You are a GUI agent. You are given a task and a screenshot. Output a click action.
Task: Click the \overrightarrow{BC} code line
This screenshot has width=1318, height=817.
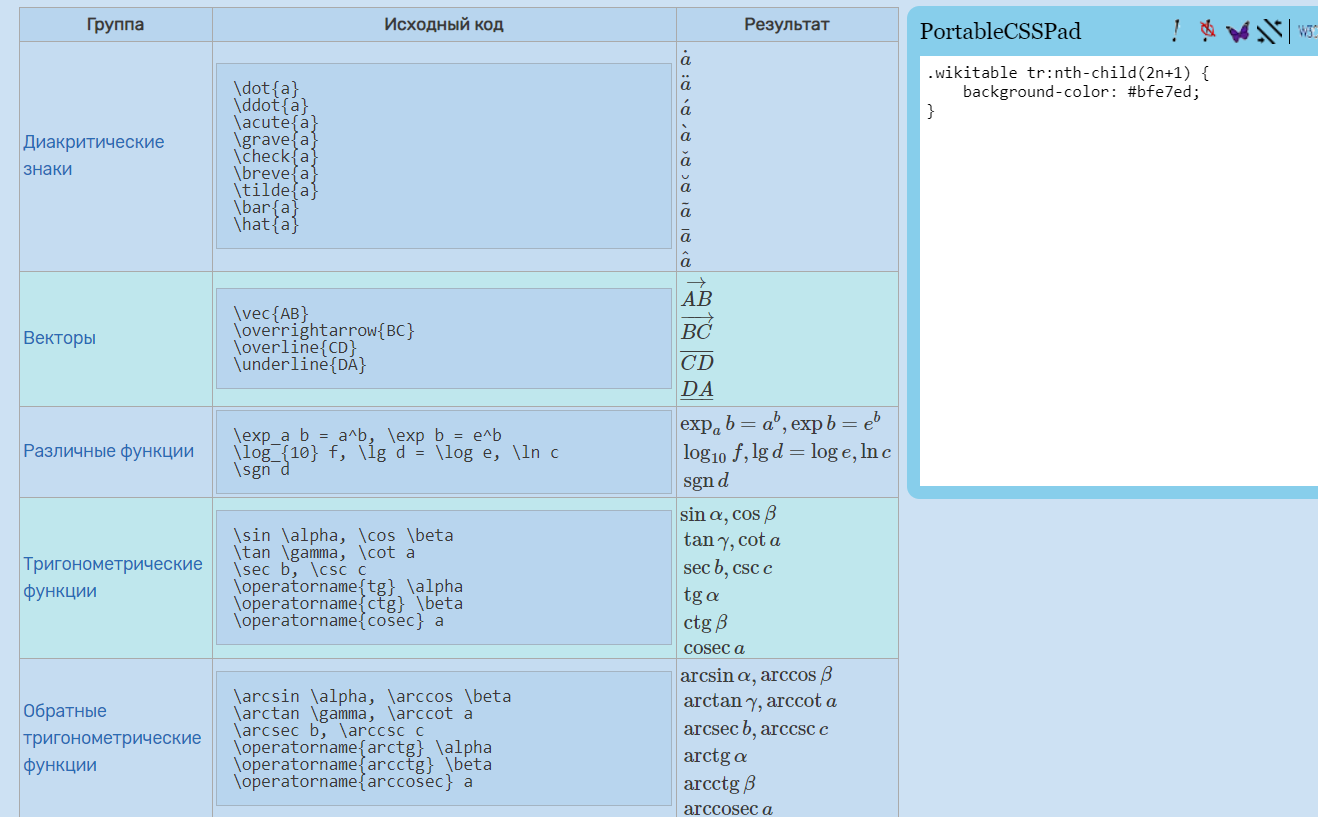(324, 331)
